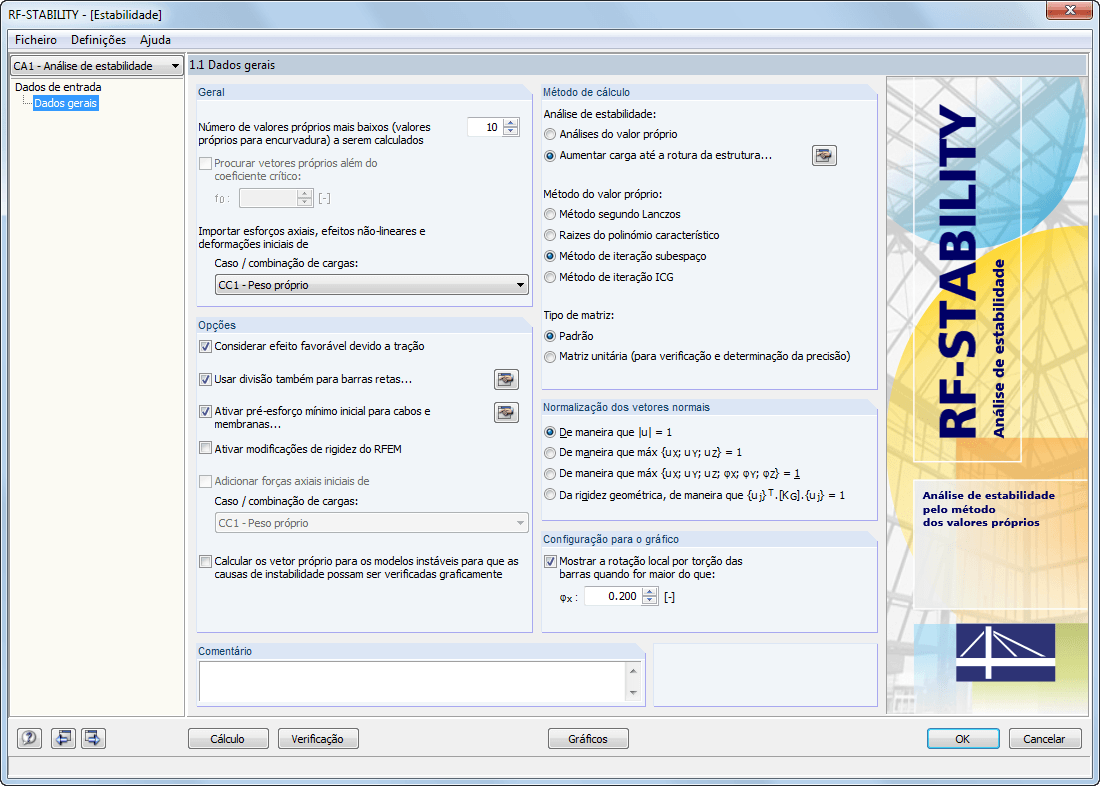Enable 'Ativar modificações de rigidez do RFEM'
This screenshot has width=1100, height=786.
point(206,448)
